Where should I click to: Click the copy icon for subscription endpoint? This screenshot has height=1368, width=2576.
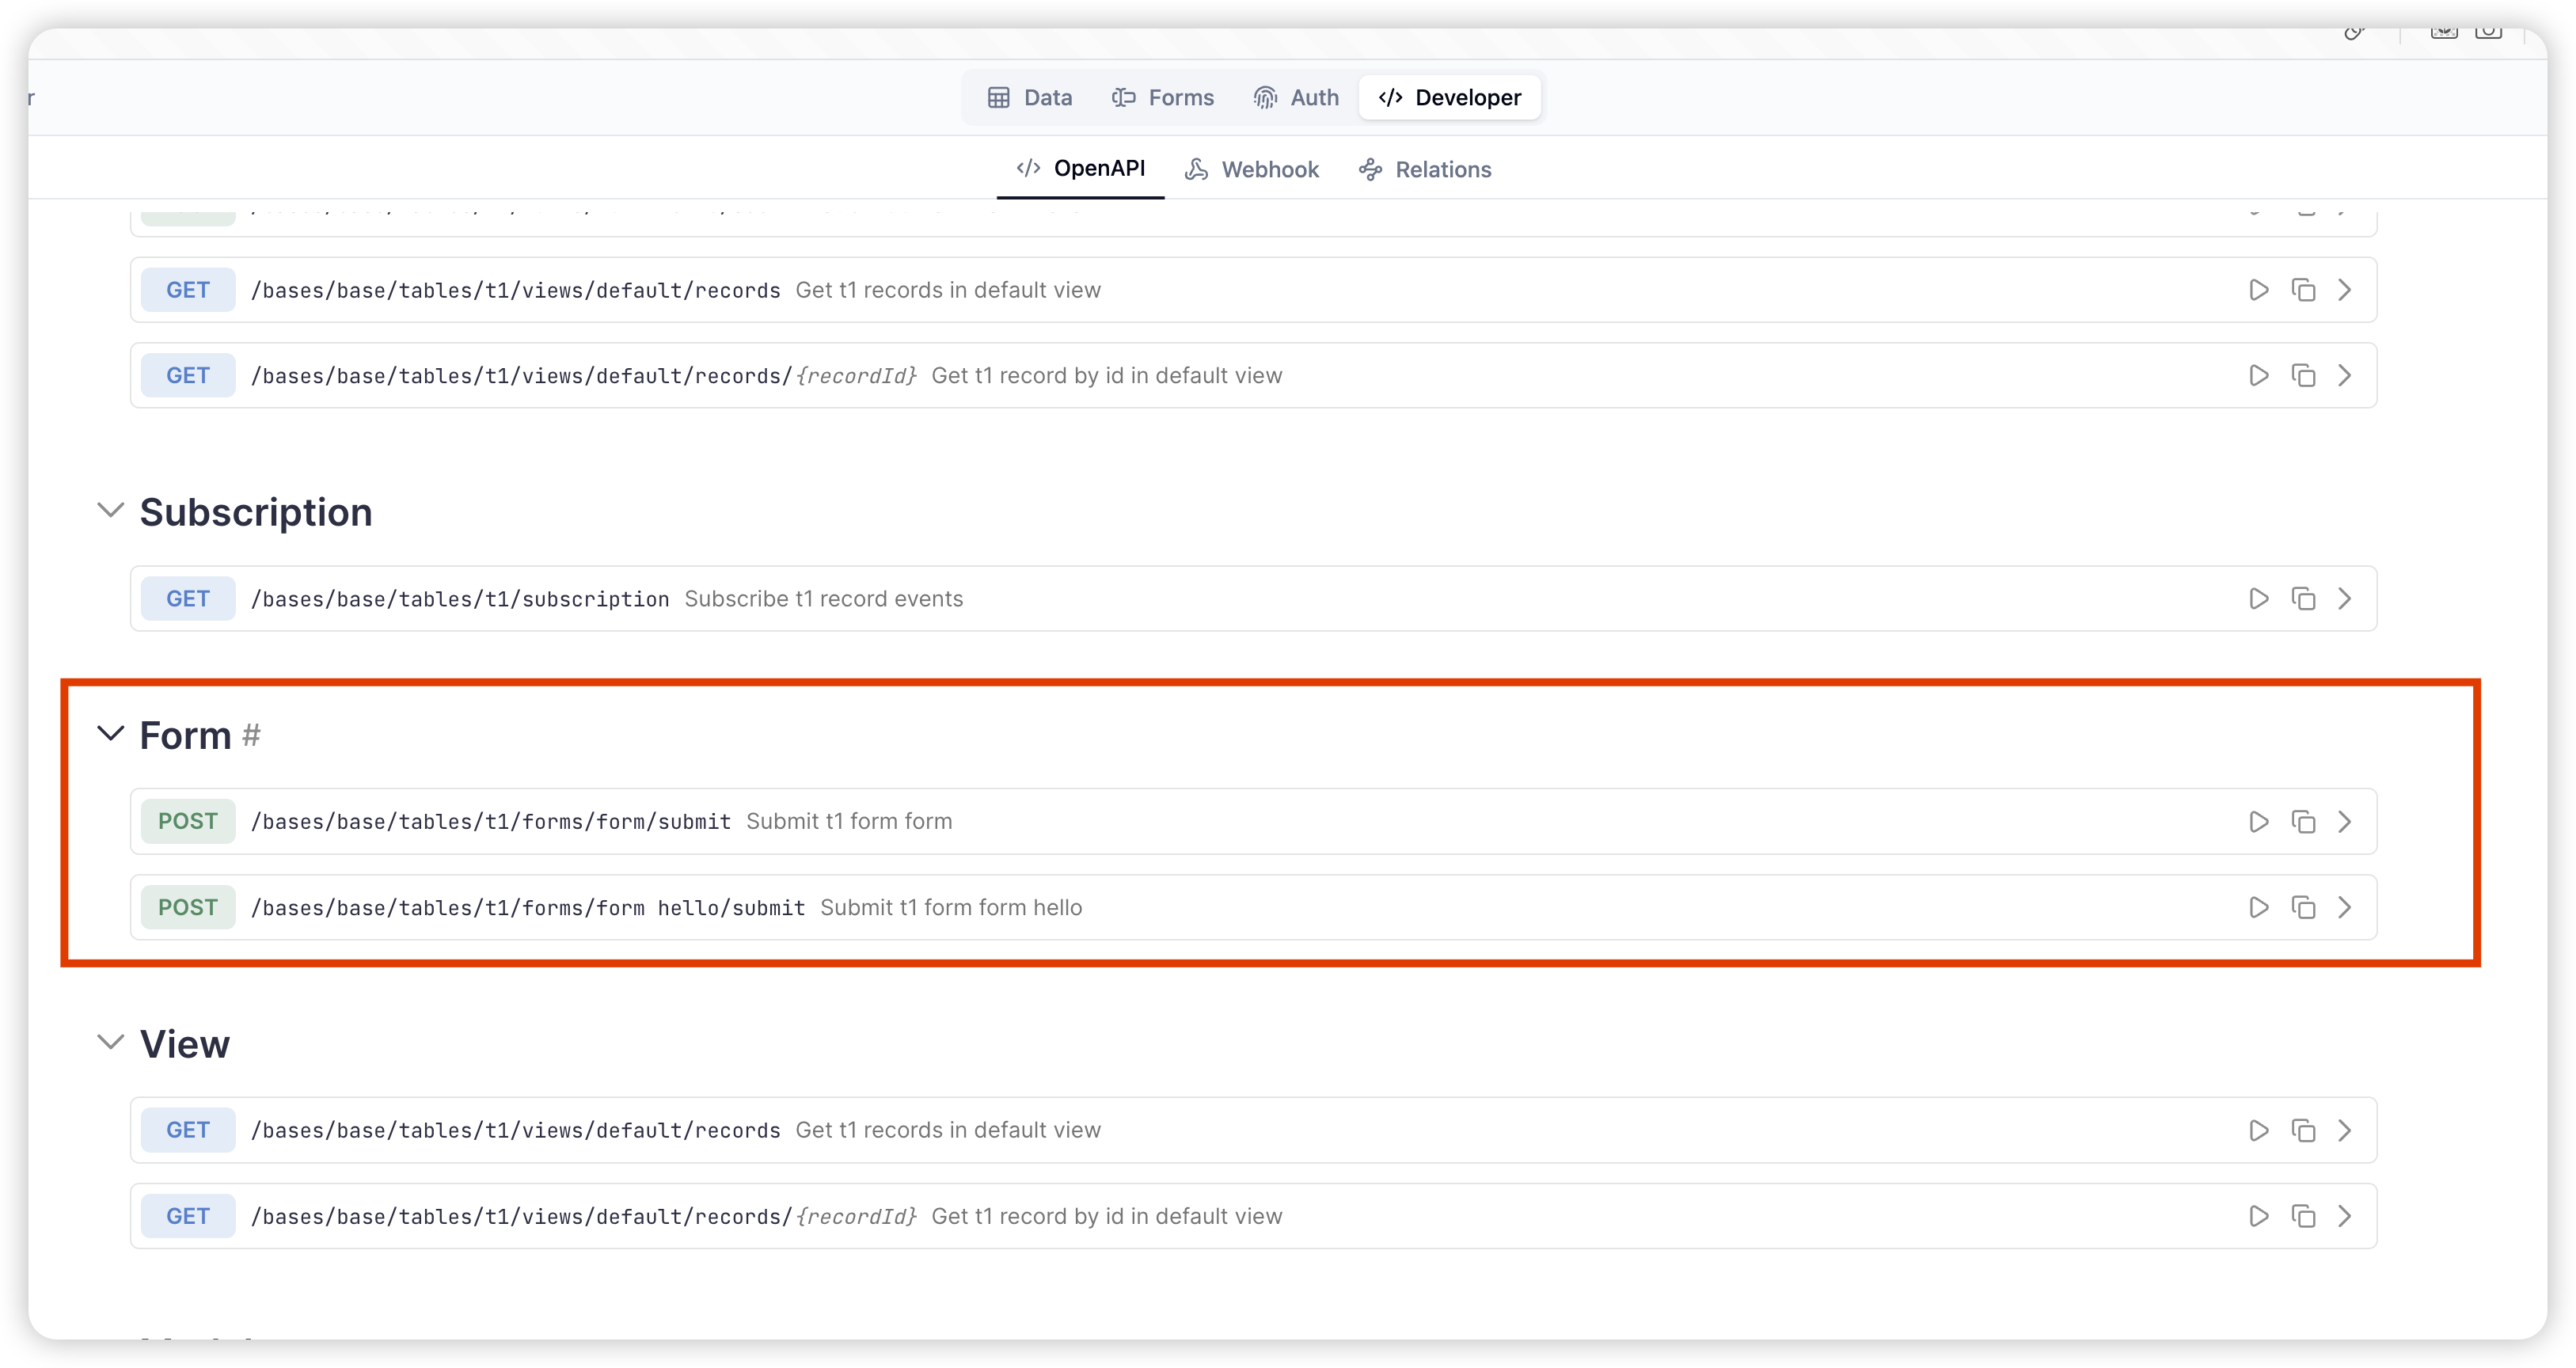tap(2304, 598)
